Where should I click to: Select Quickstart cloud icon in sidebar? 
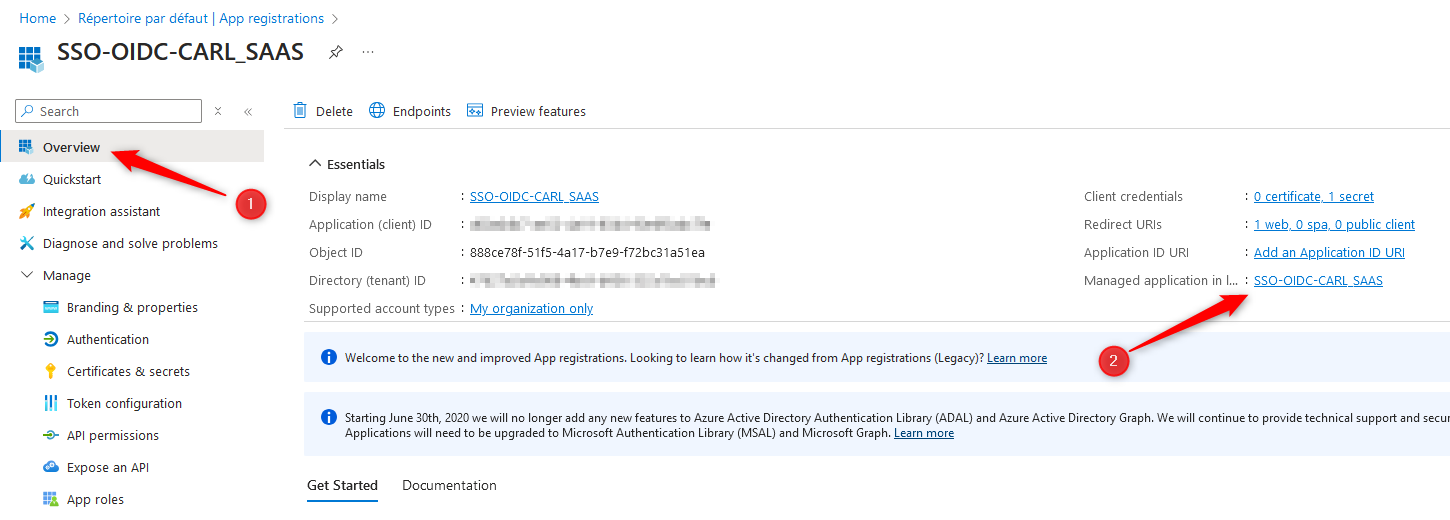pyautogui.click(x=26, y=179)
